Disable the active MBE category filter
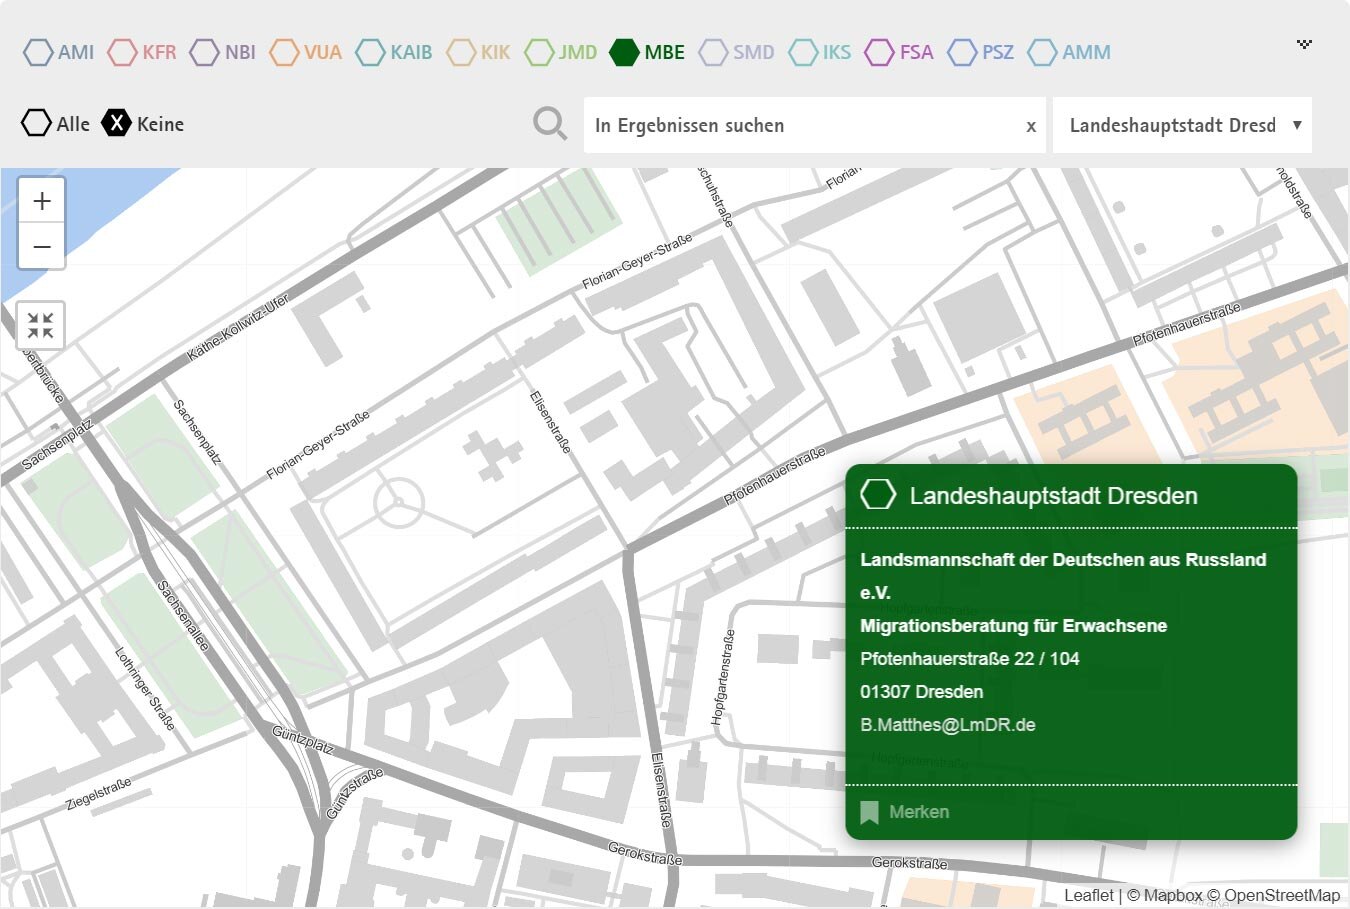The image size is (1350, 909). pyautogui.click(x=647, y=52)
